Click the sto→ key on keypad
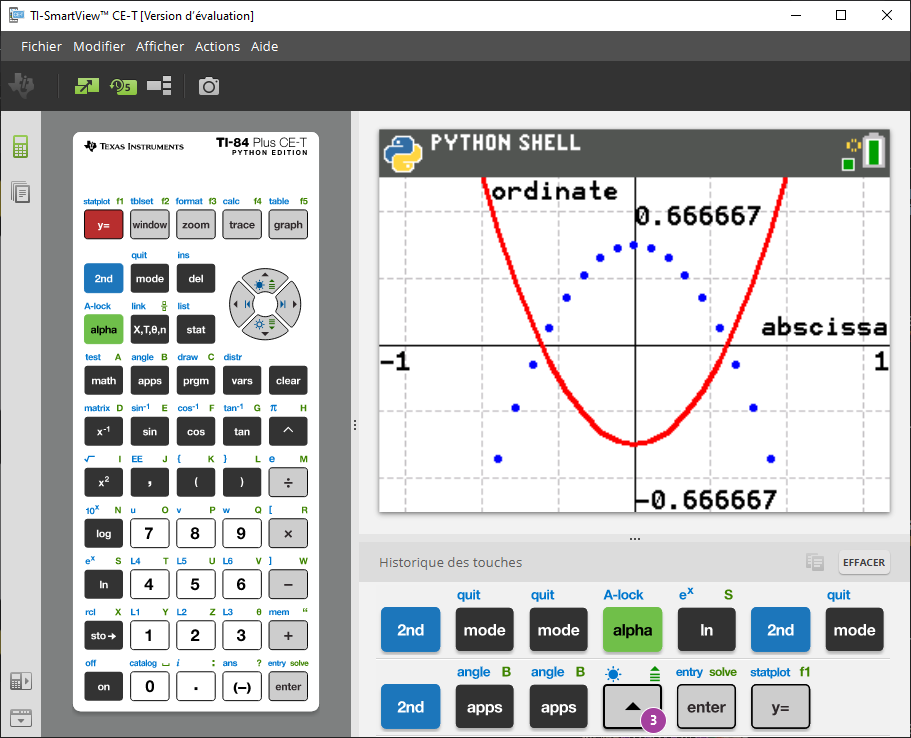The image size is (911, 738). [103, 636]
